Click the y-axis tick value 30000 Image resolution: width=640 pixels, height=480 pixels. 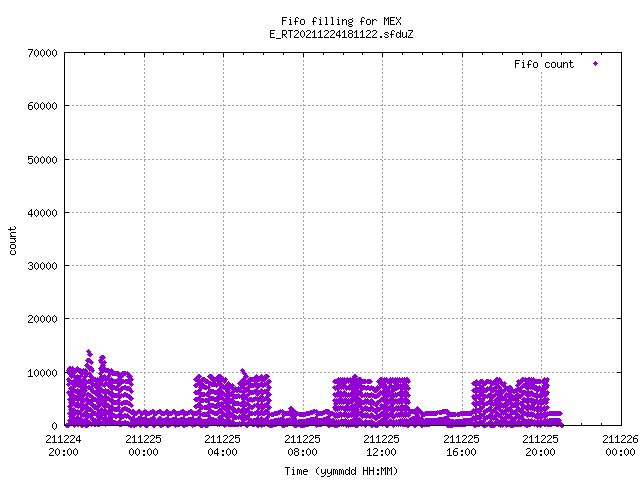42,266
